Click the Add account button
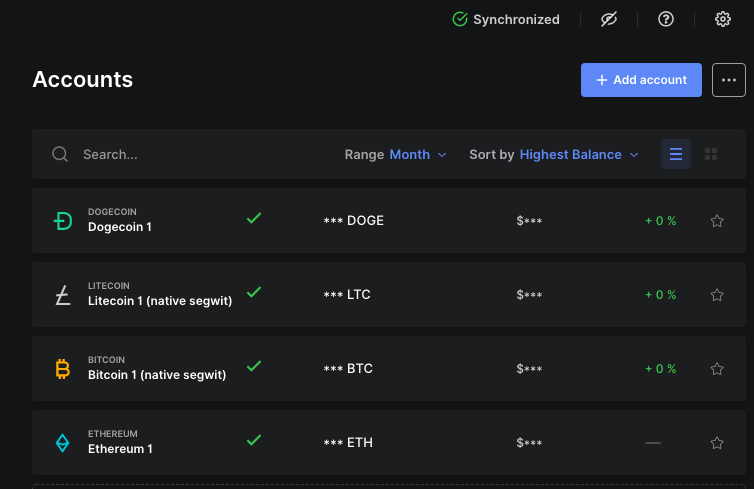Screen dimensions: 754x489 pos(641,80)
